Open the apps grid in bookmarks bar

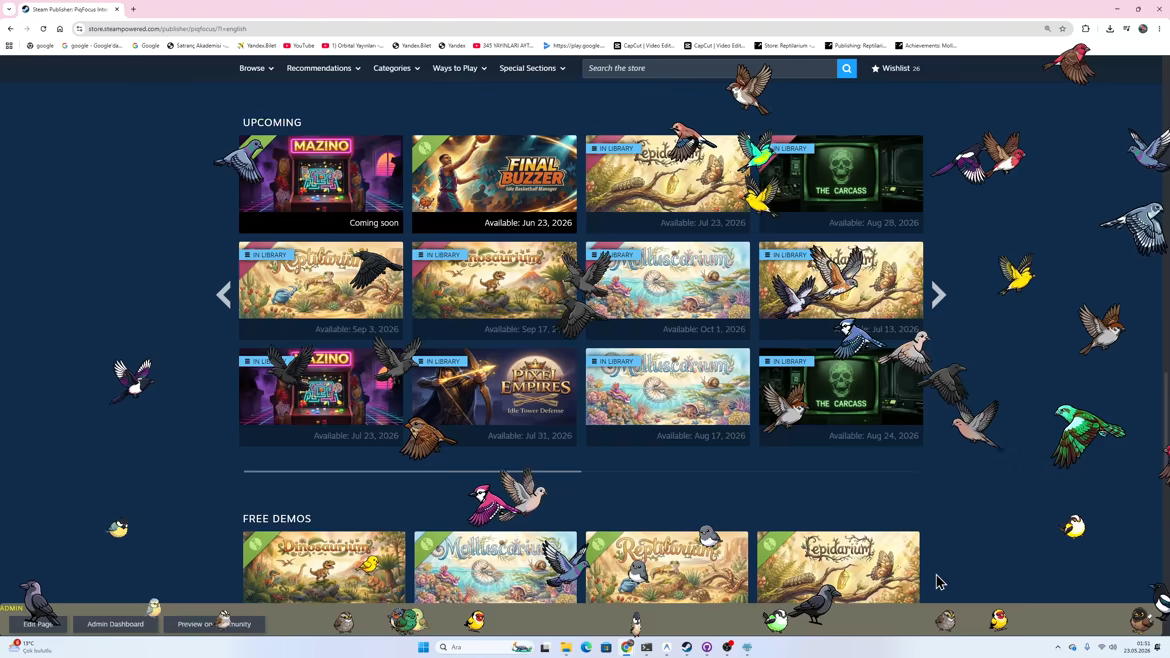[9, 46]
